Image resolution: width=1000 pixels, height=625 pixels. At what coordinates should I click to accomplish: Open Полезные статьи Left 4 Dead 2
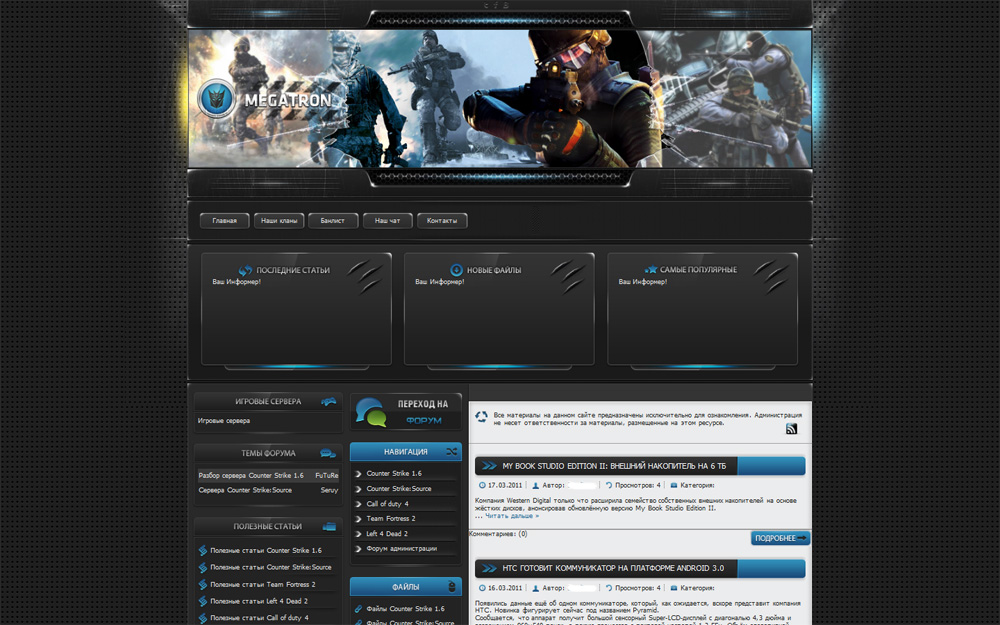coord(259,601)
